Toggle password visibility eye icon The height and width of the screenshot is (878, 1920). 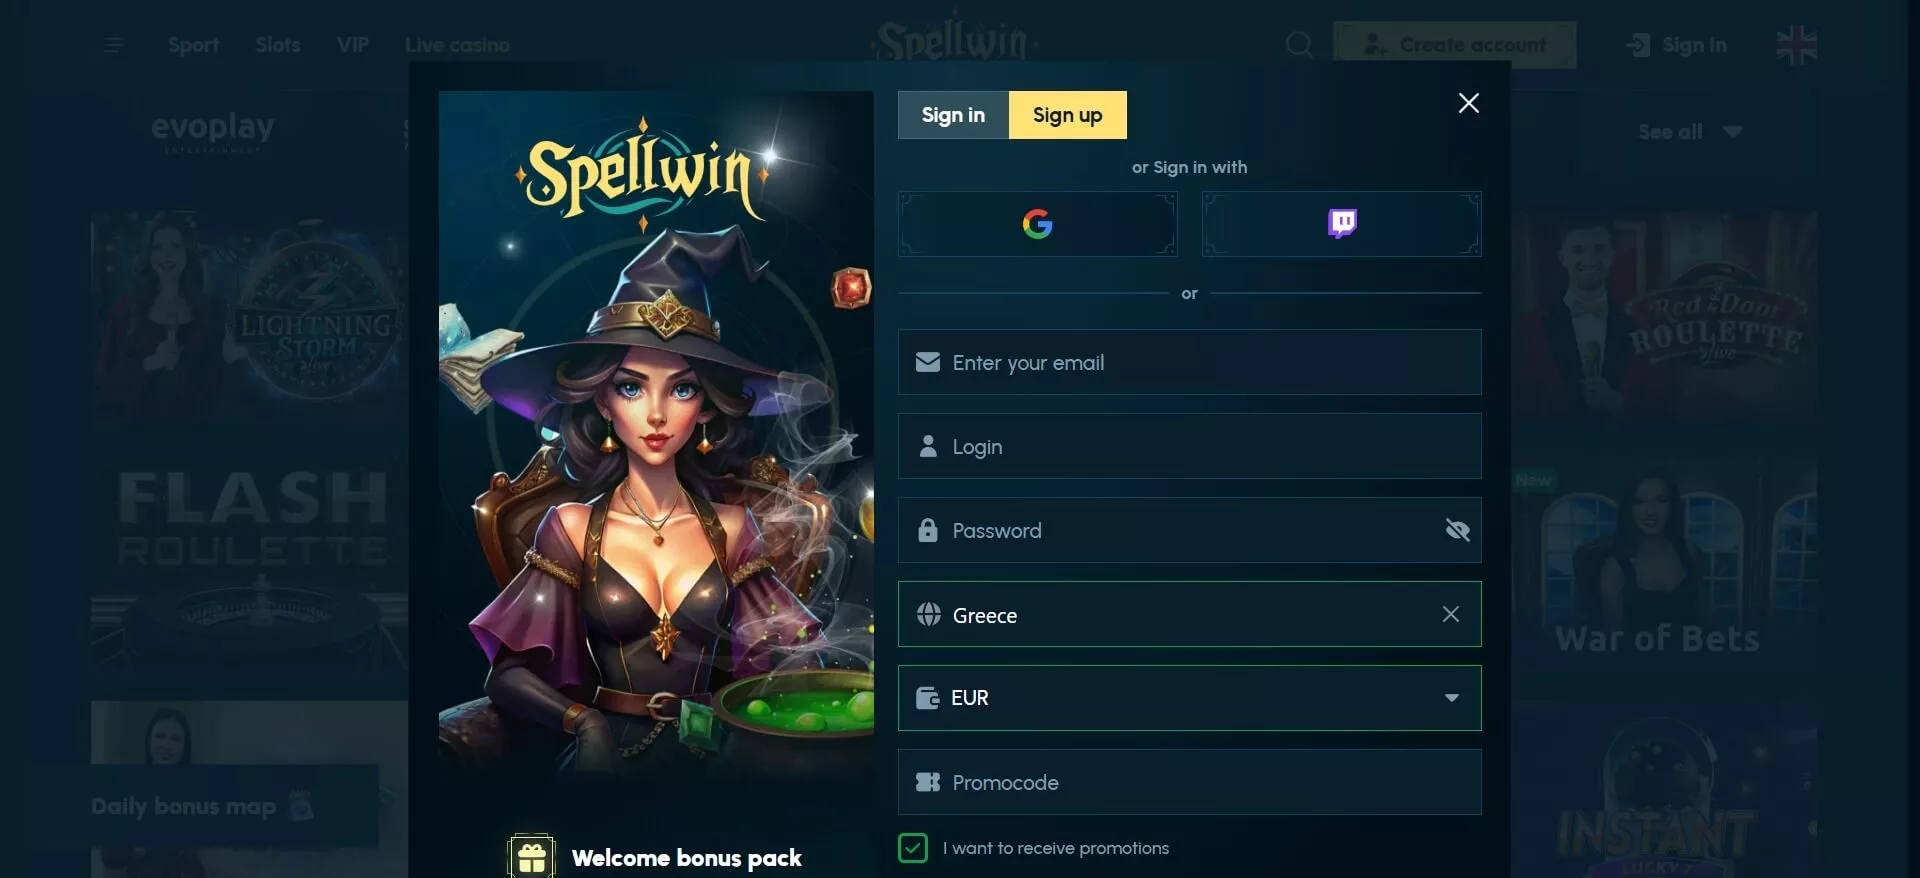pyautogui.click(x=1457, y=530)
